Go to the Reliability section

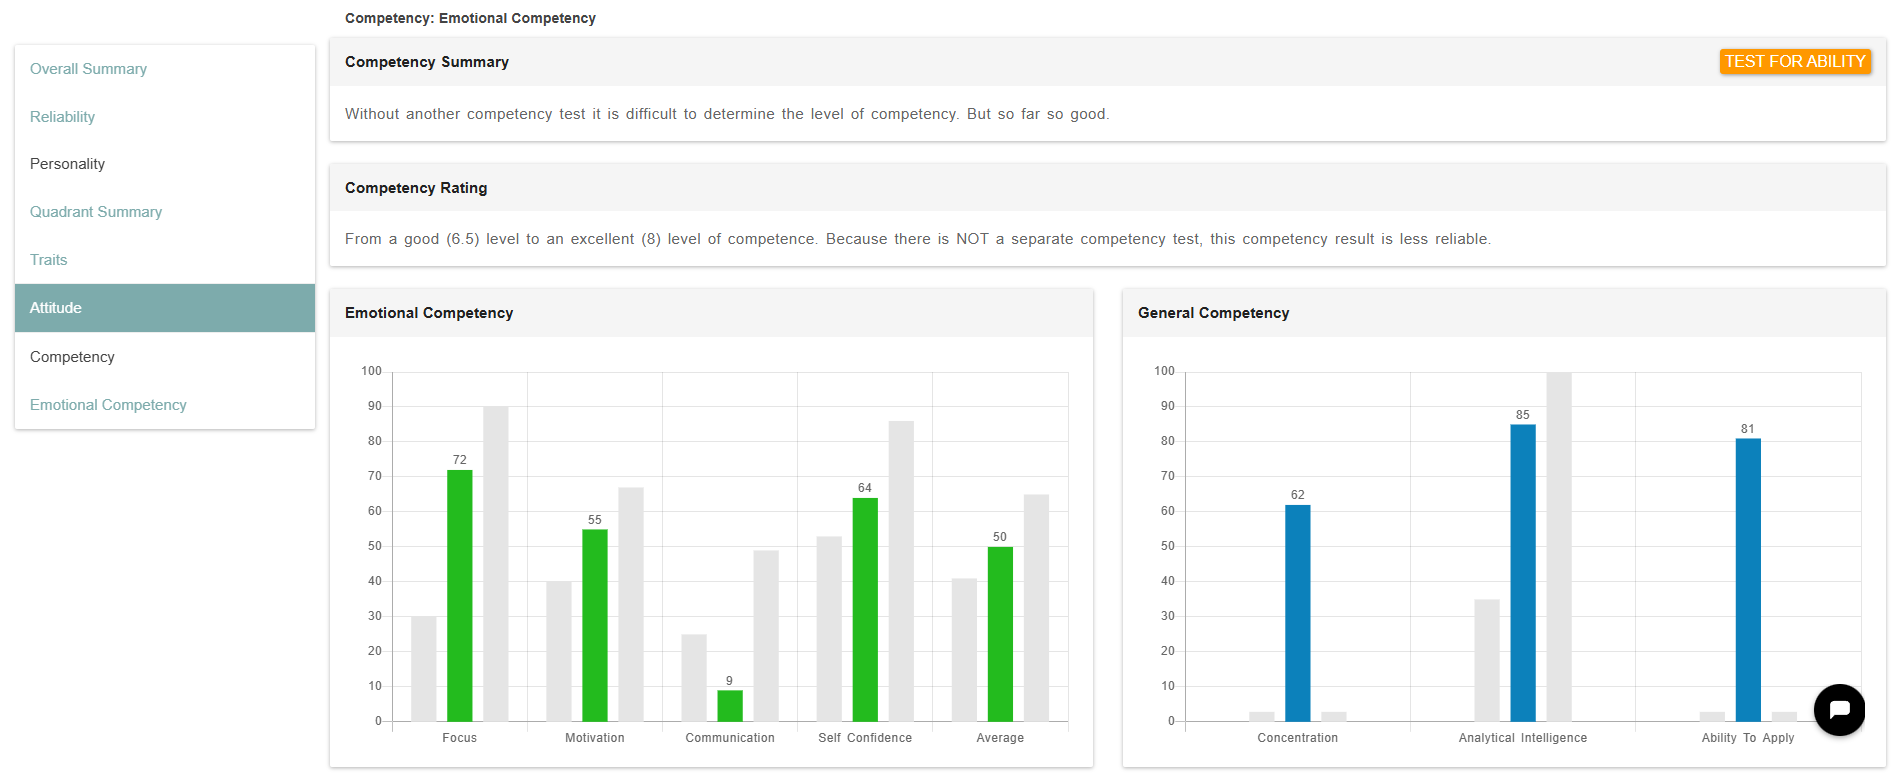[62, 117]
